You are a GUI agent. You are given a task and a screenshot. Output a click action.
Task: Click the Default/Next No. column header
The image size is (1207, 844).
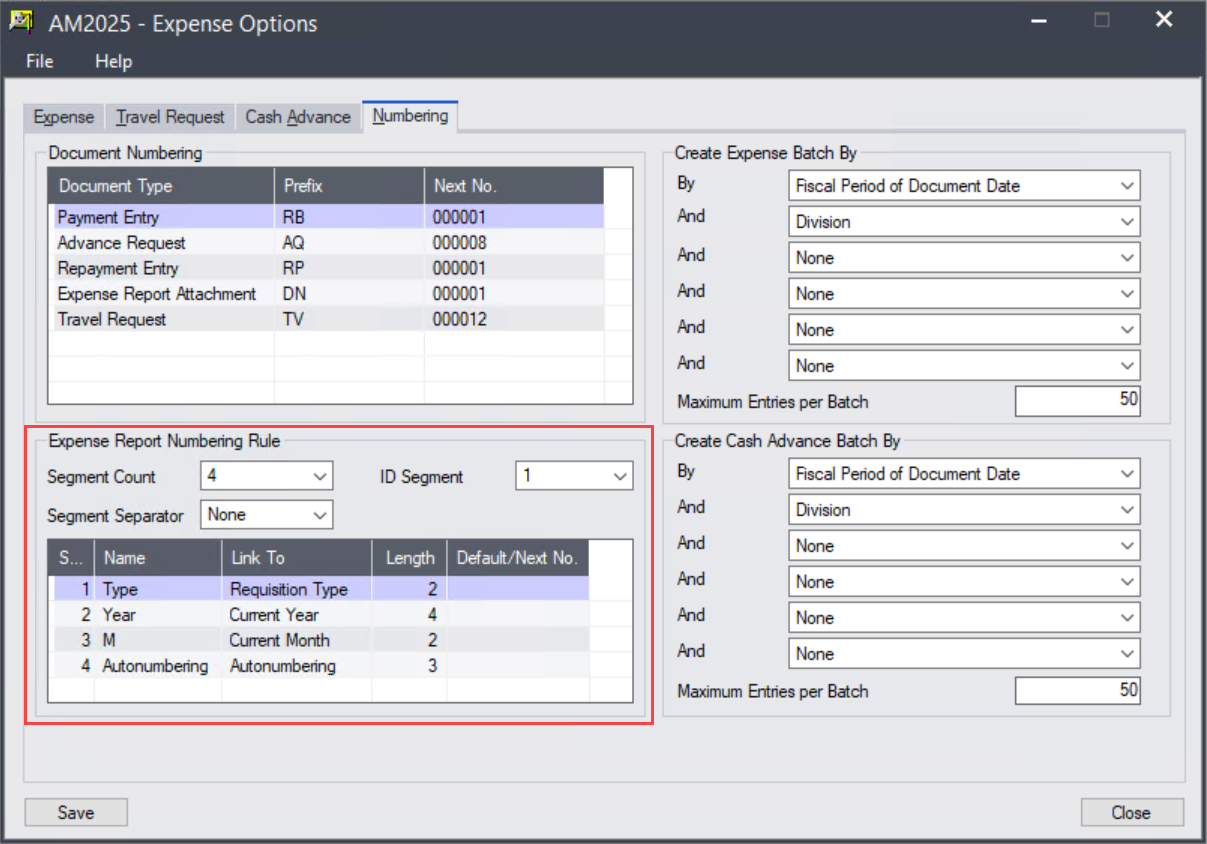(x=518, y=558)
